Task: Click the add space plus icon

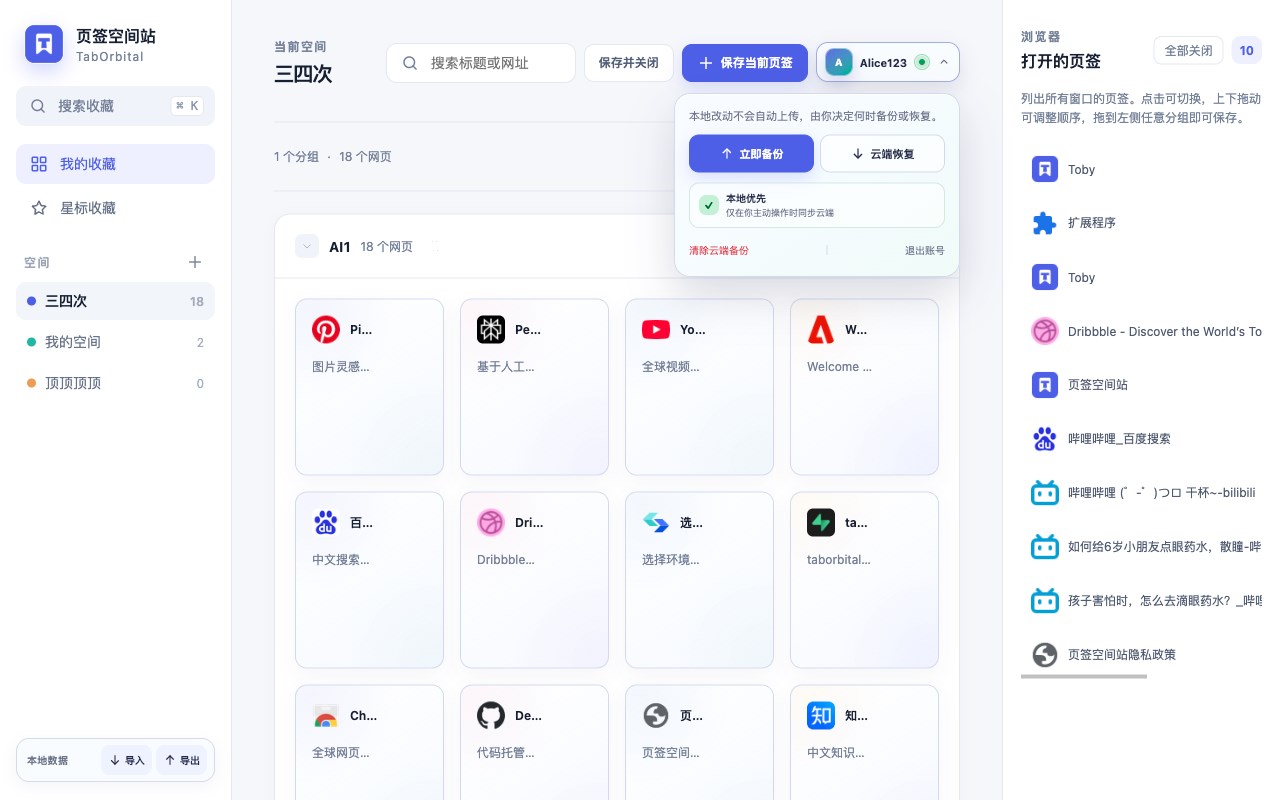Action: point(195,262)
